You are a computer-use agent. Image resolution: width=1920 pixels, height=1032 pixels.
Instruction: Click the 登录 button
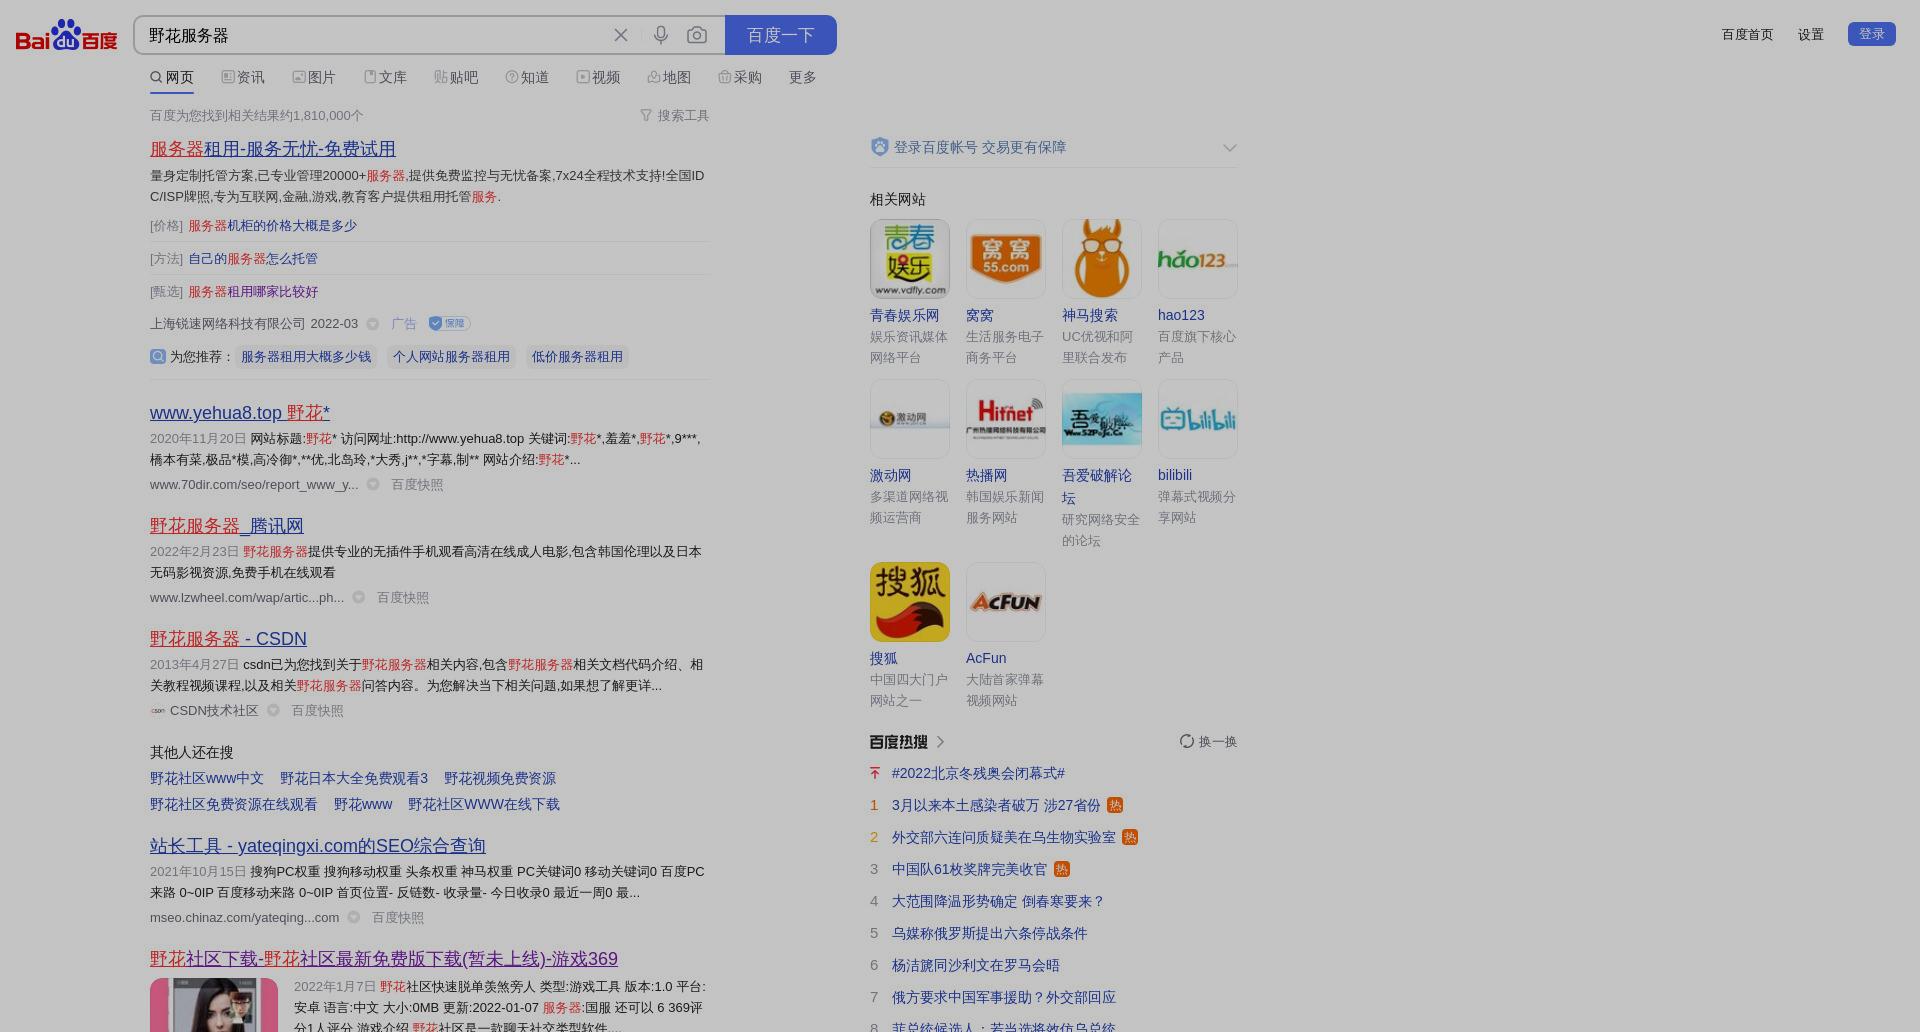(x=1872, y=34)
